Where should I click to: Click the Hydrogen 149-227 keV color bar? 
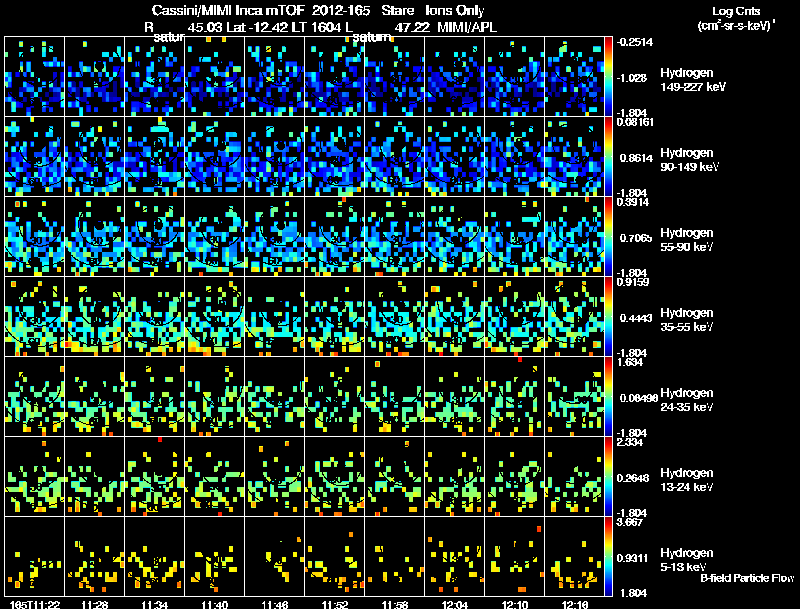608,77
